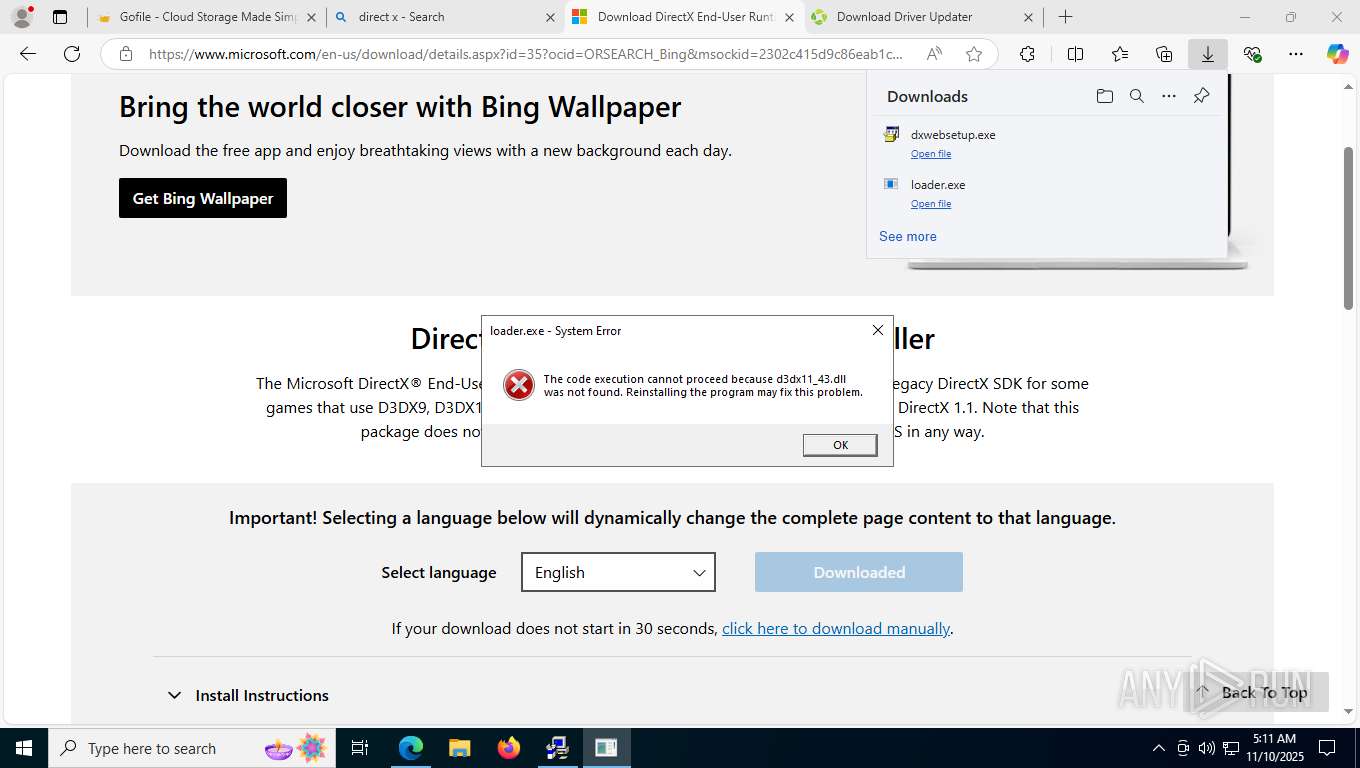Screen dimensions: 1360x768
Task: Go back with the browser back arrow
Action: coord(28,54)
